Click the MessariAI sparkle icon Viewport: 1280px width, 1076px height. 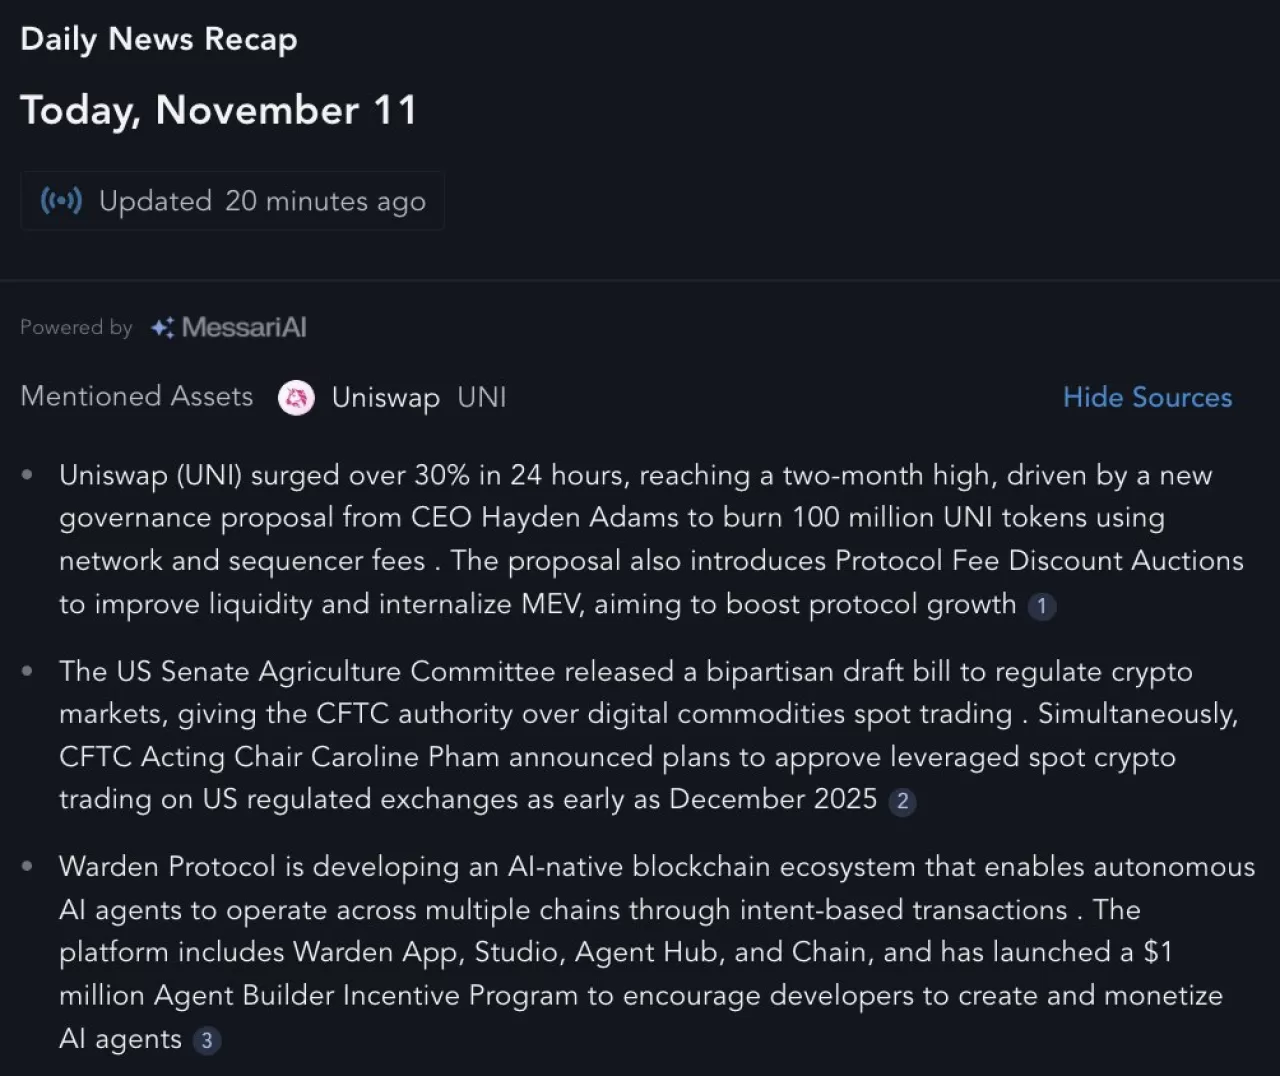(162, 327)
